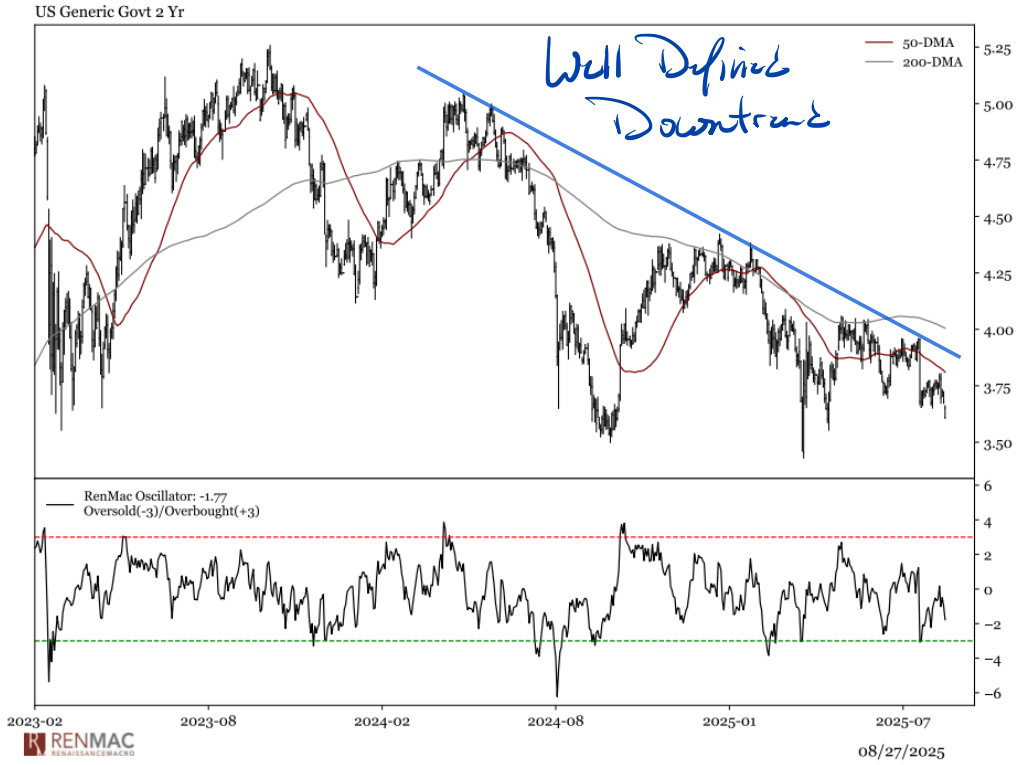Click the 08/27/2025 date stamp
The width and height of the screenshot is (1027, 765).
click(901, 750)
